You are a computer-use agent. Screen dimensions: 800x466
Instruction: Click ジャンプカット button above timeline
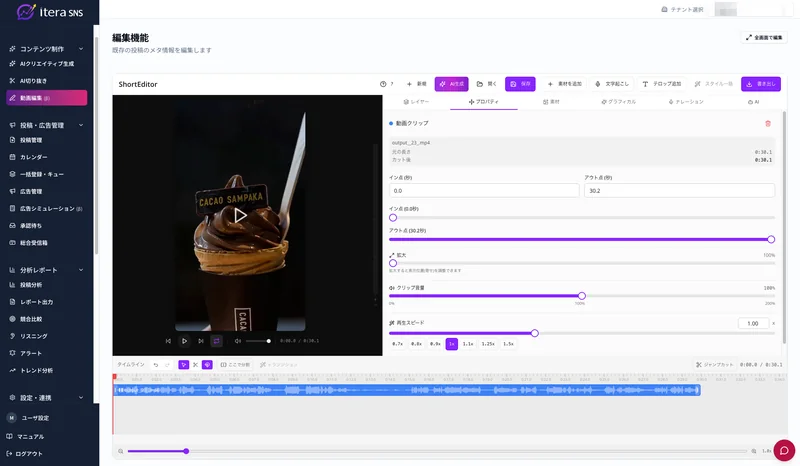click(714, 365)
